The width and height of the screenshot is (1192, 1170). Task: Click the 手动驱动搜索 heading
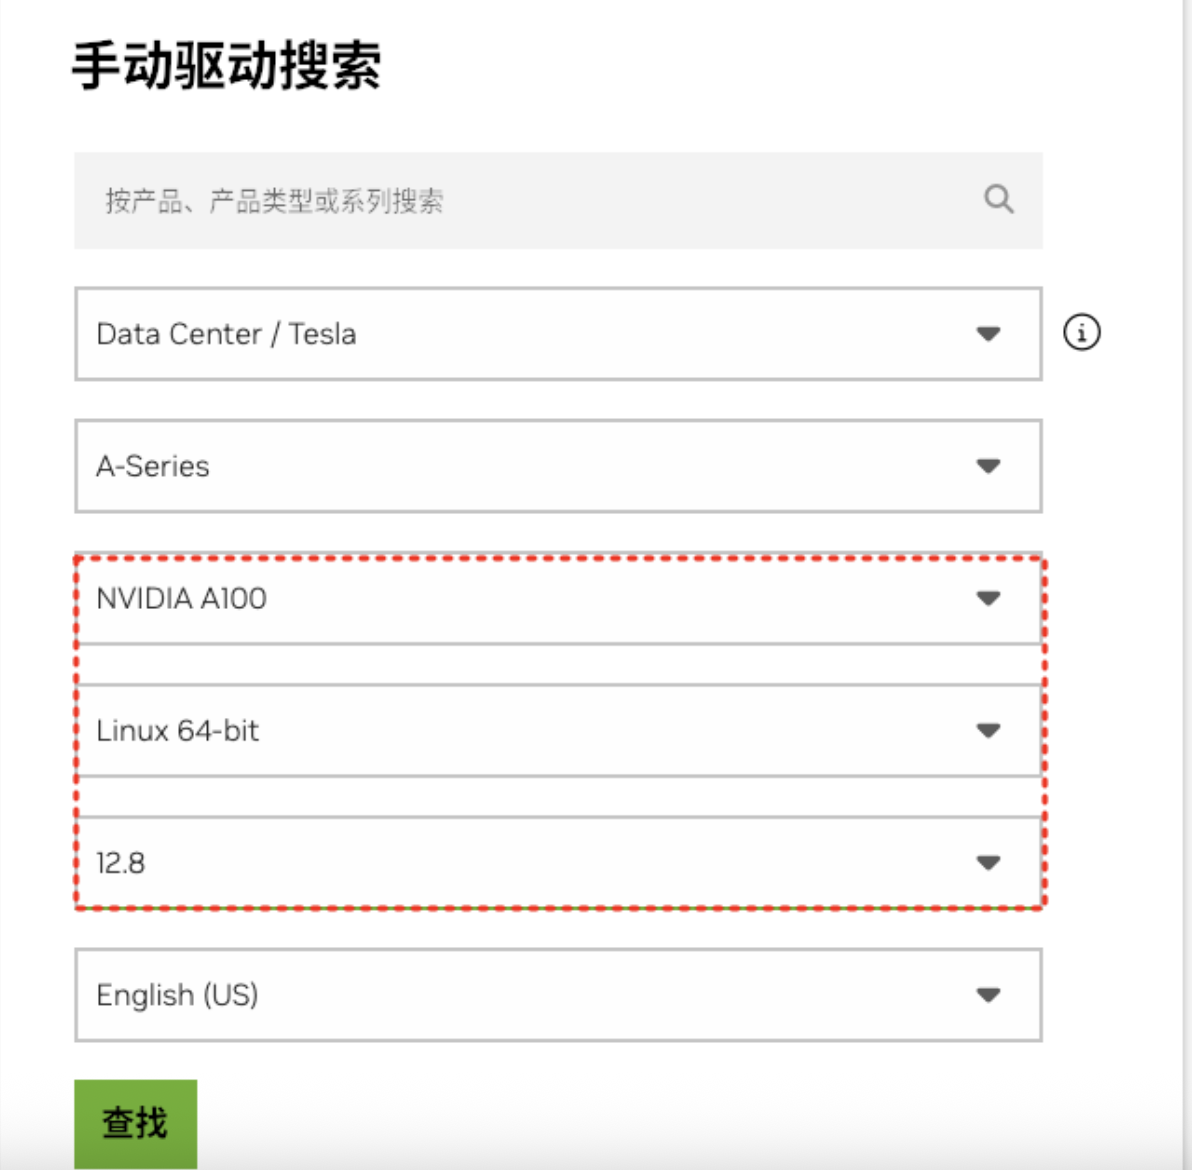point(226,66)
